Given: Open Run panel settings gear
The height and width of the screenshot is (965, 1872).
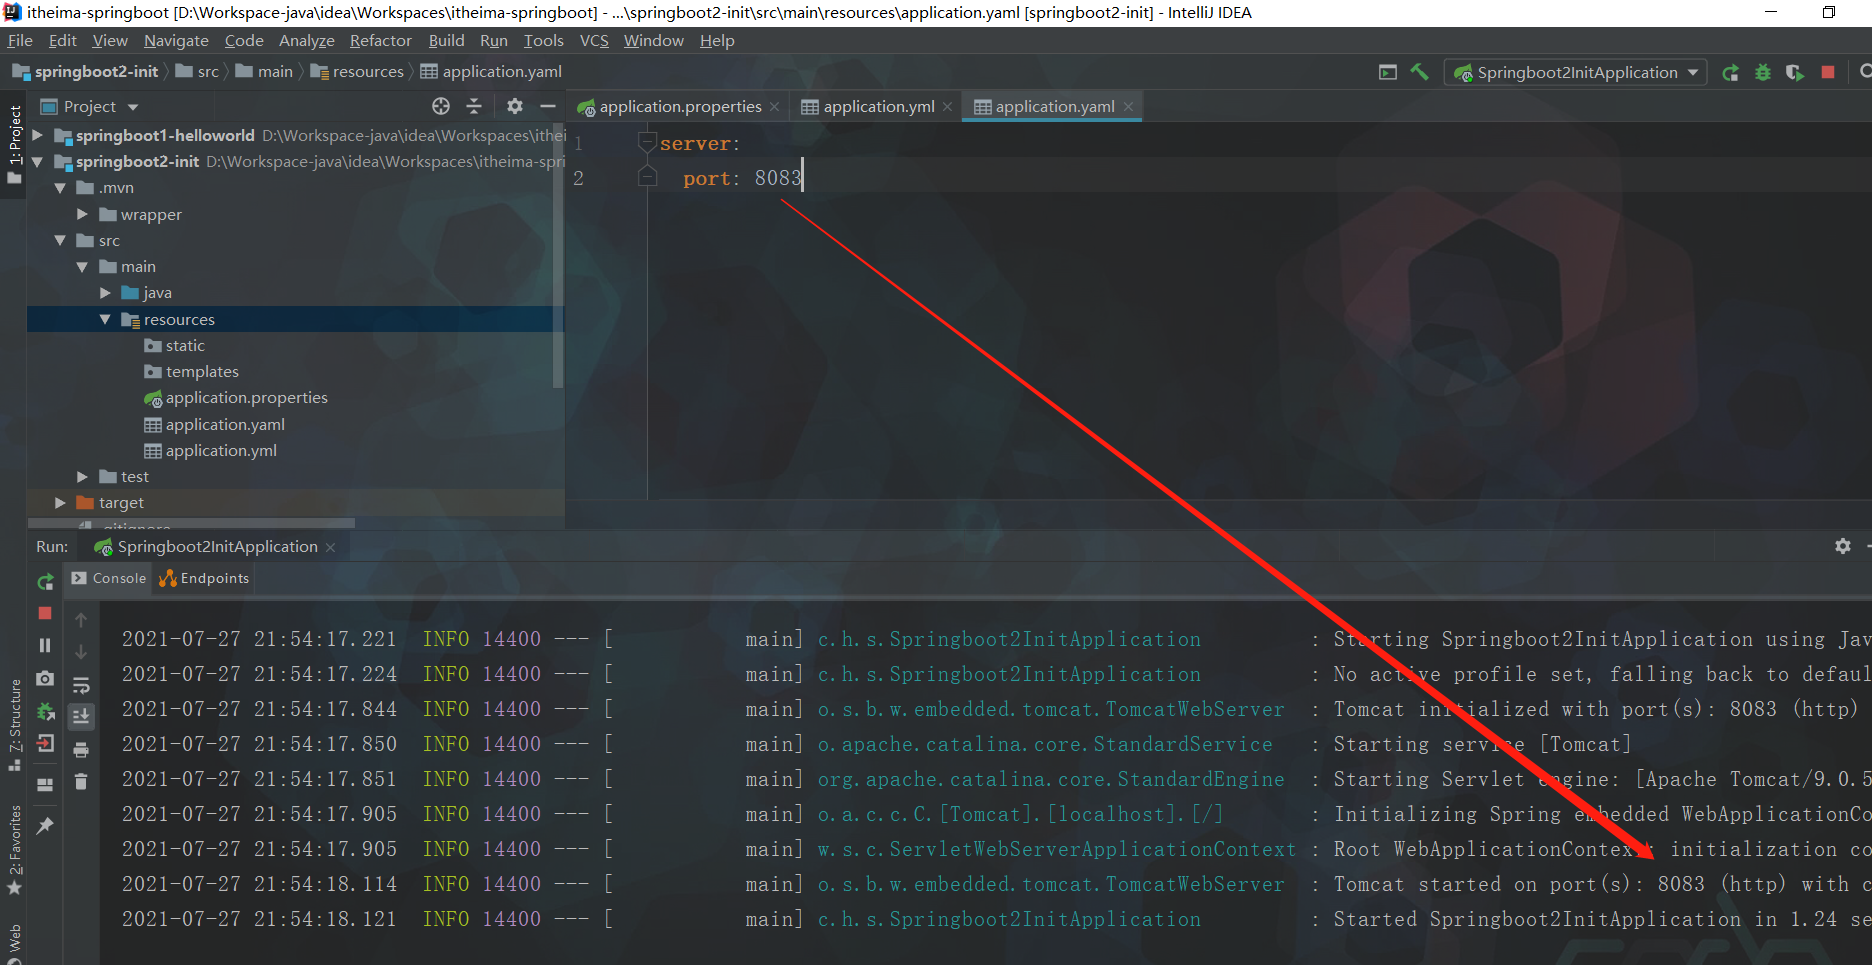Looking at the screenshot, I should click(1843, 546).
